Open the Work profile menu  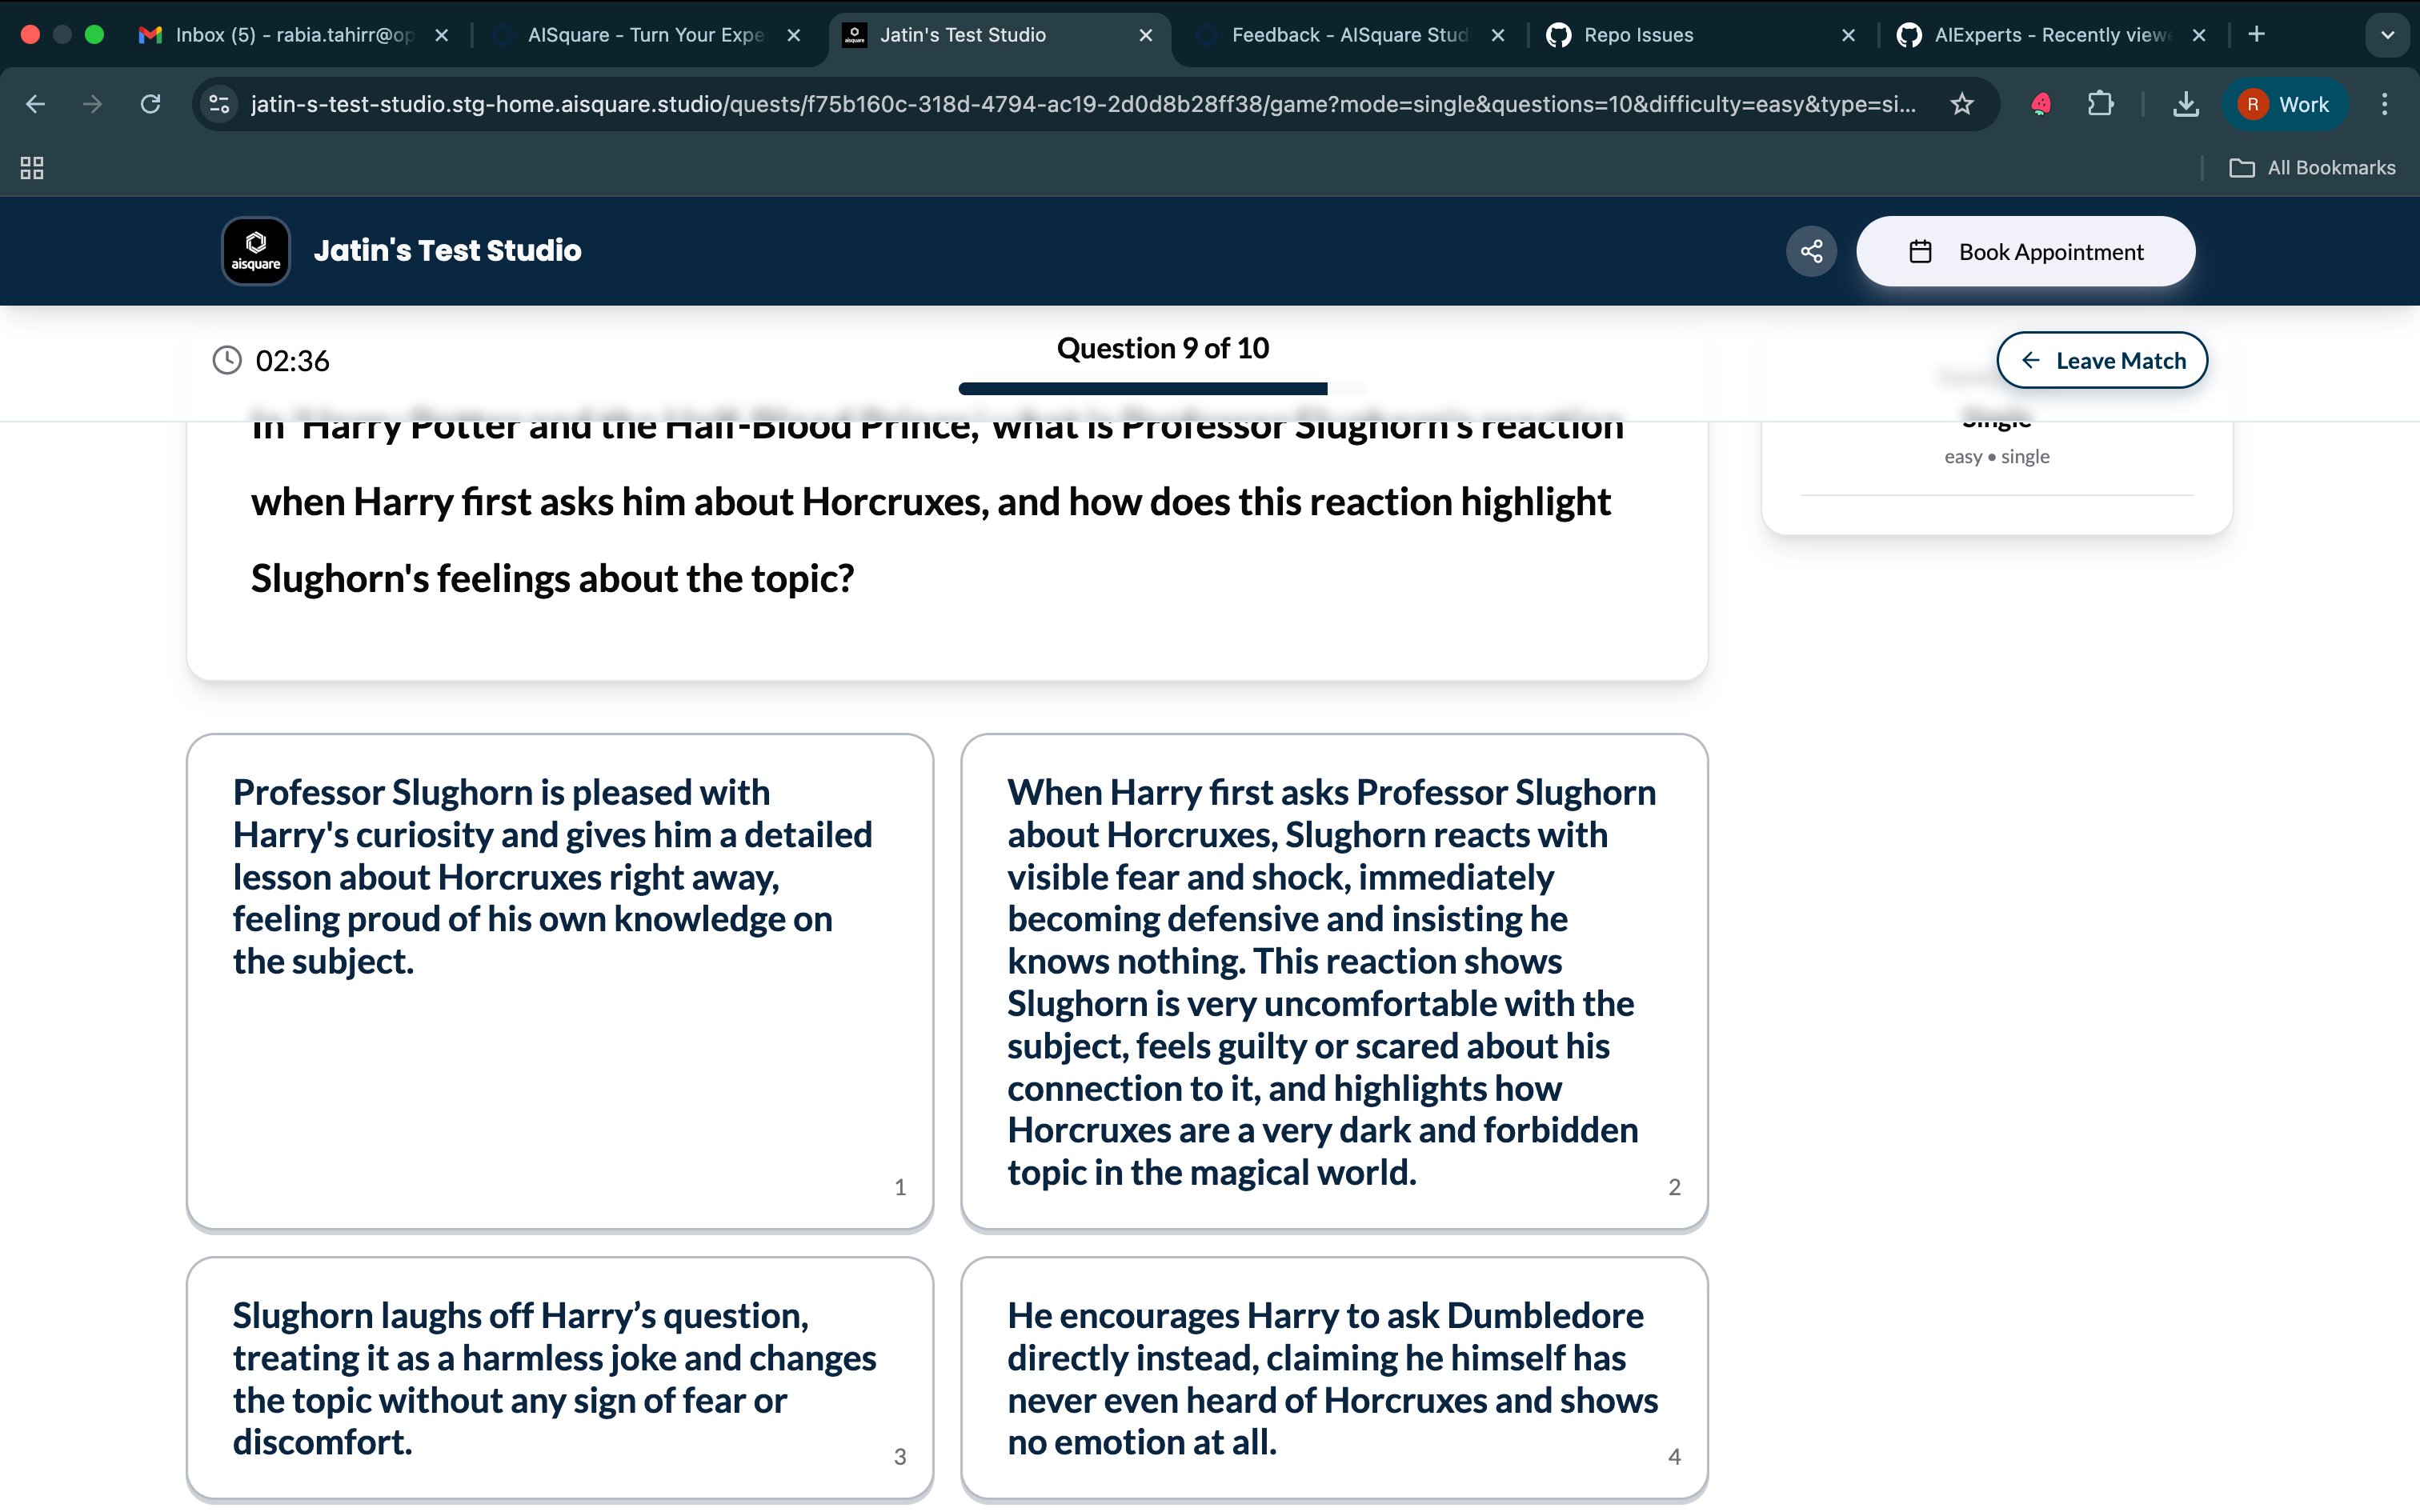(x=2284, y=104)
